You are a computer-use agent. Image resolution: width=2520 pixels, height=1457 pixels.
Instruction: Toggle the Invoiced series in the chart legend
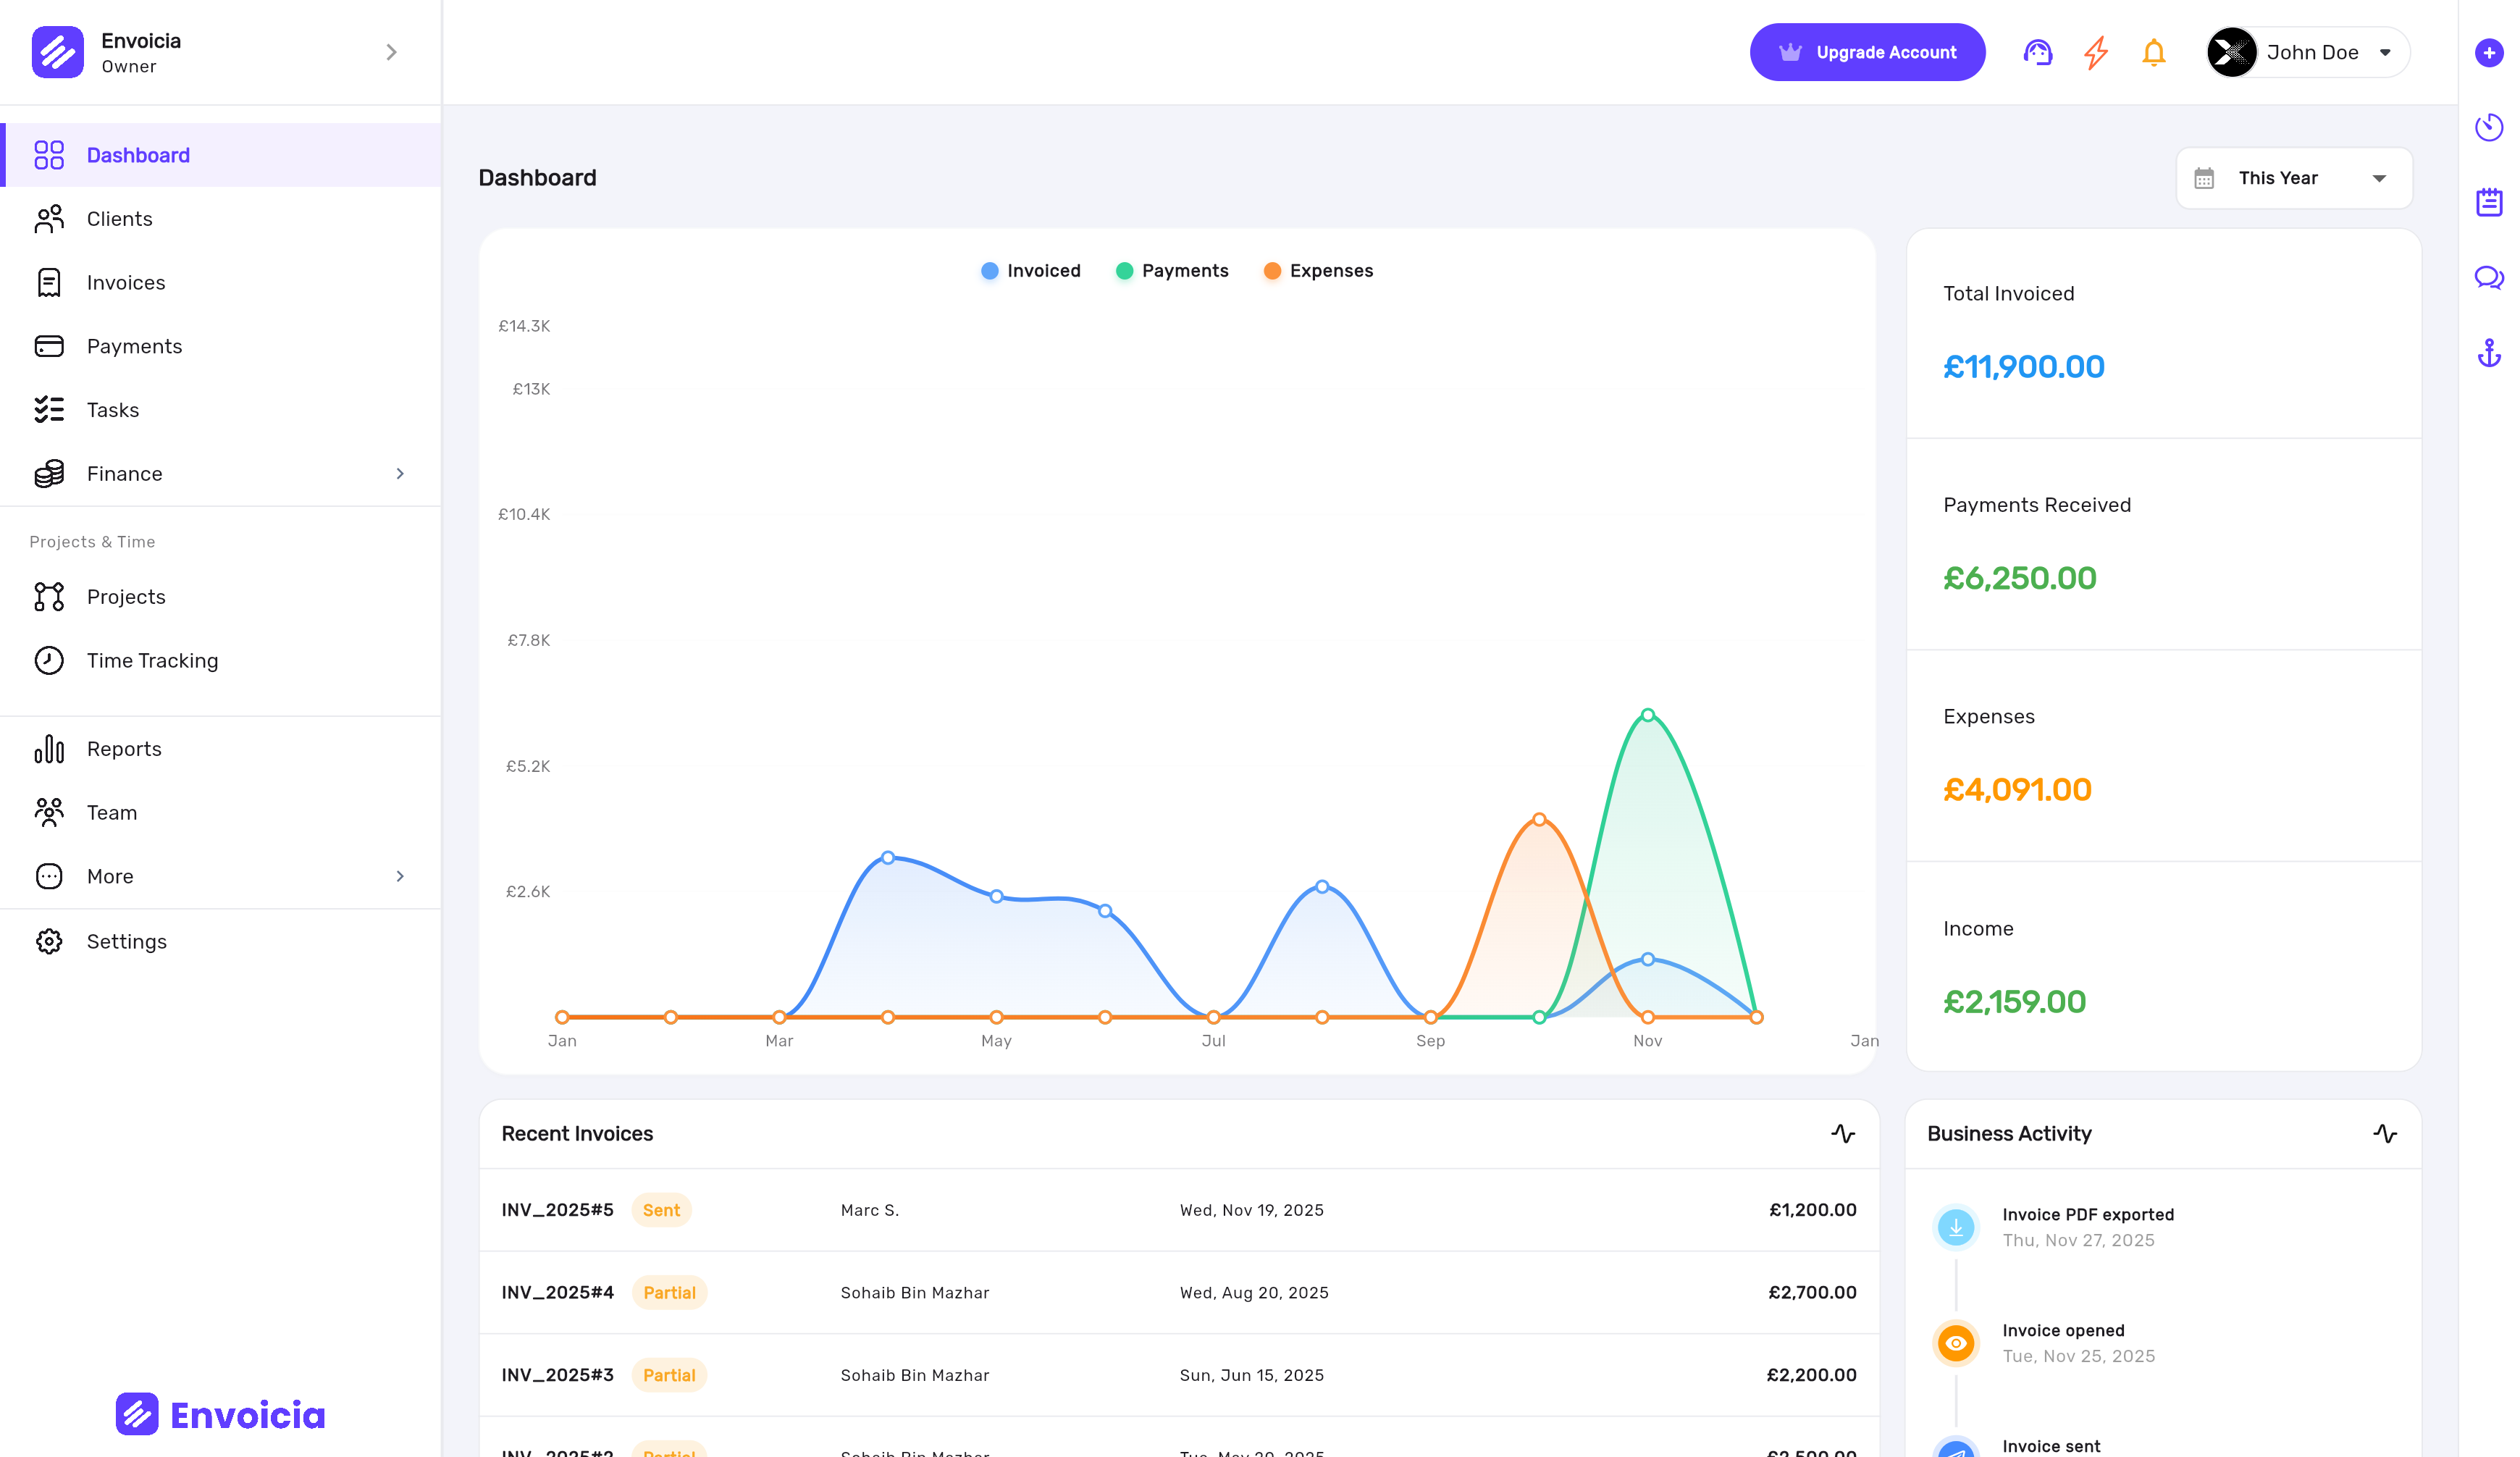pyautogui.click(x=1030, y=270)
